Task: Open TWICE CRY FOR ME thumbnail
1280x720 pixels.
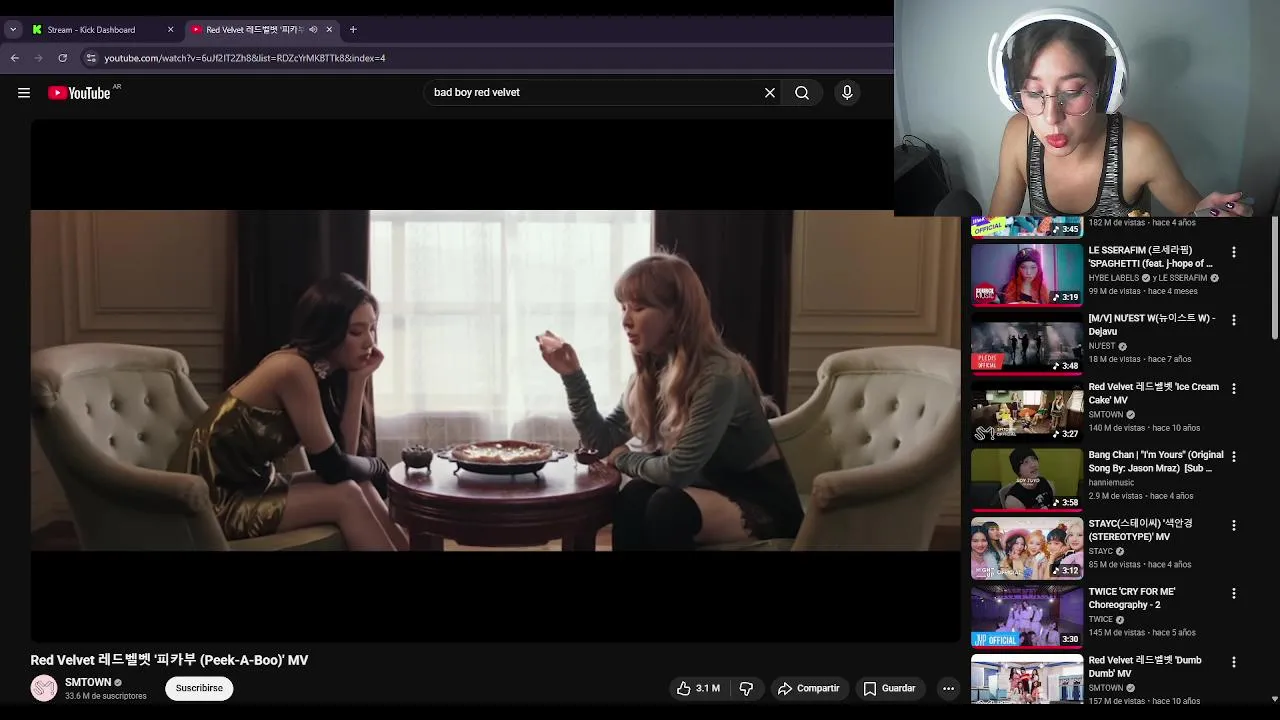Action: [x=1027, y=616]
